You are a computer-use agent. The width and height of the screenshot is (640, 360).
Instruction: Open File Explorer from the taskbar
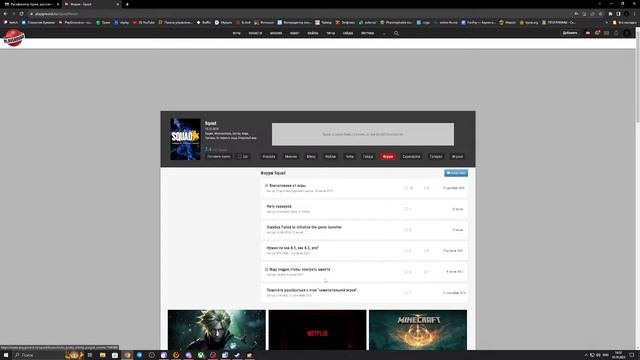point(102,355)
